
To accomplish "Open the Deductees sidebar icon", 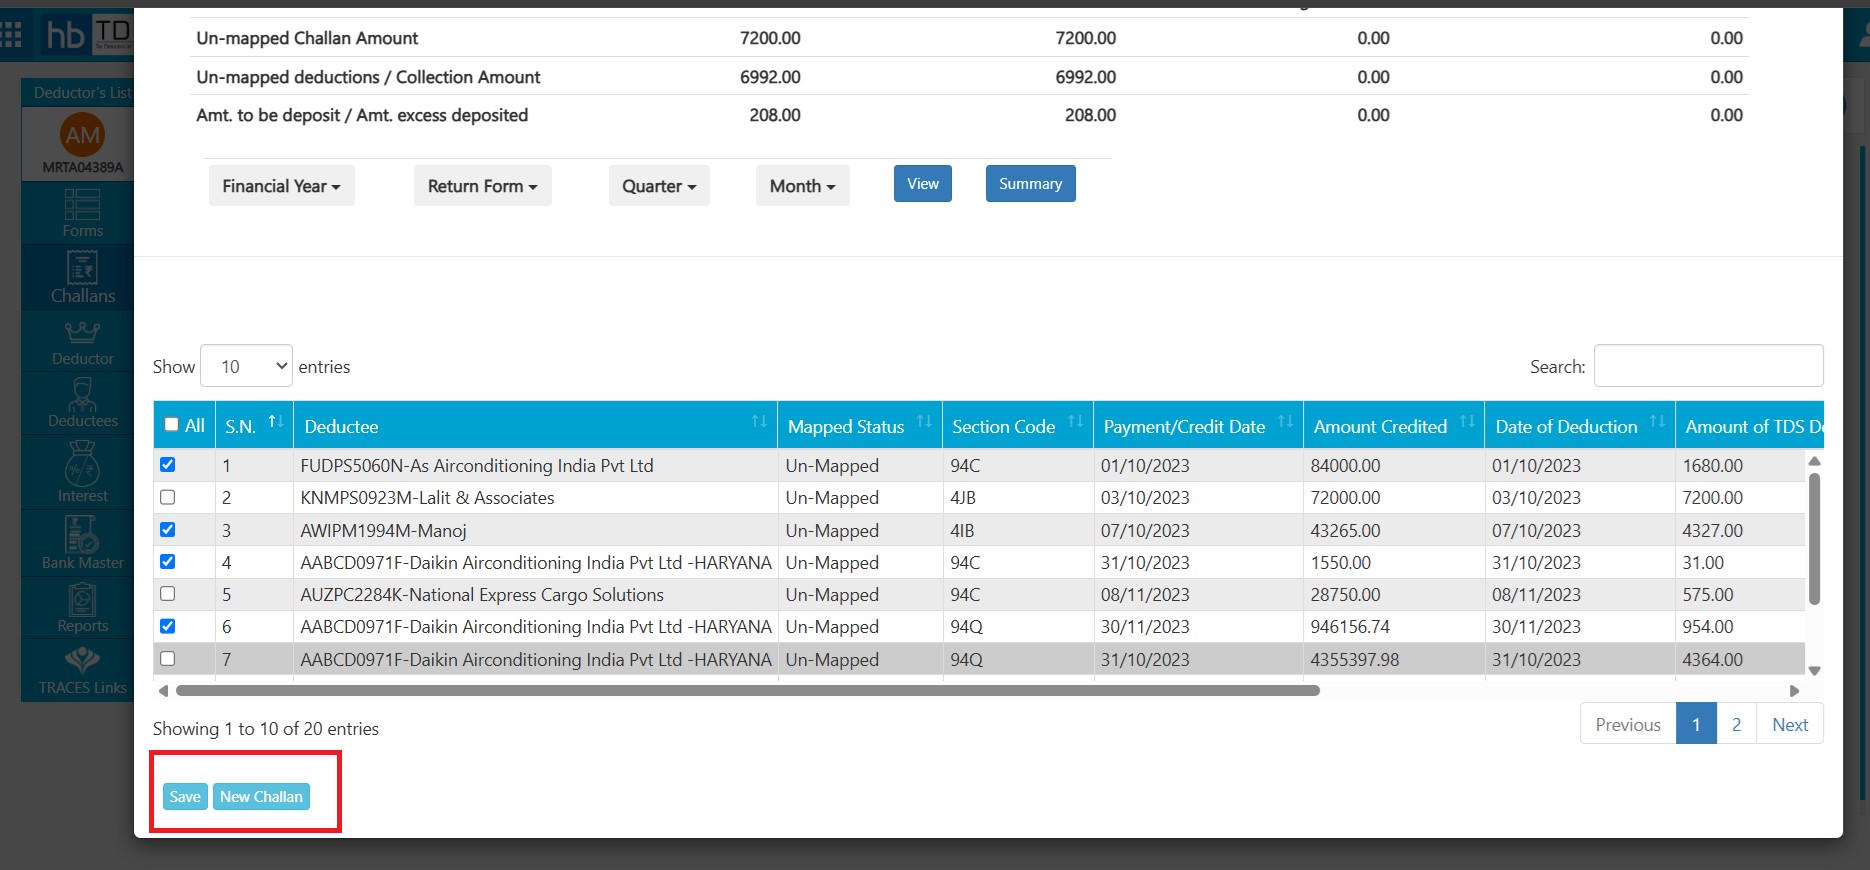I will [x=82, y=404].
